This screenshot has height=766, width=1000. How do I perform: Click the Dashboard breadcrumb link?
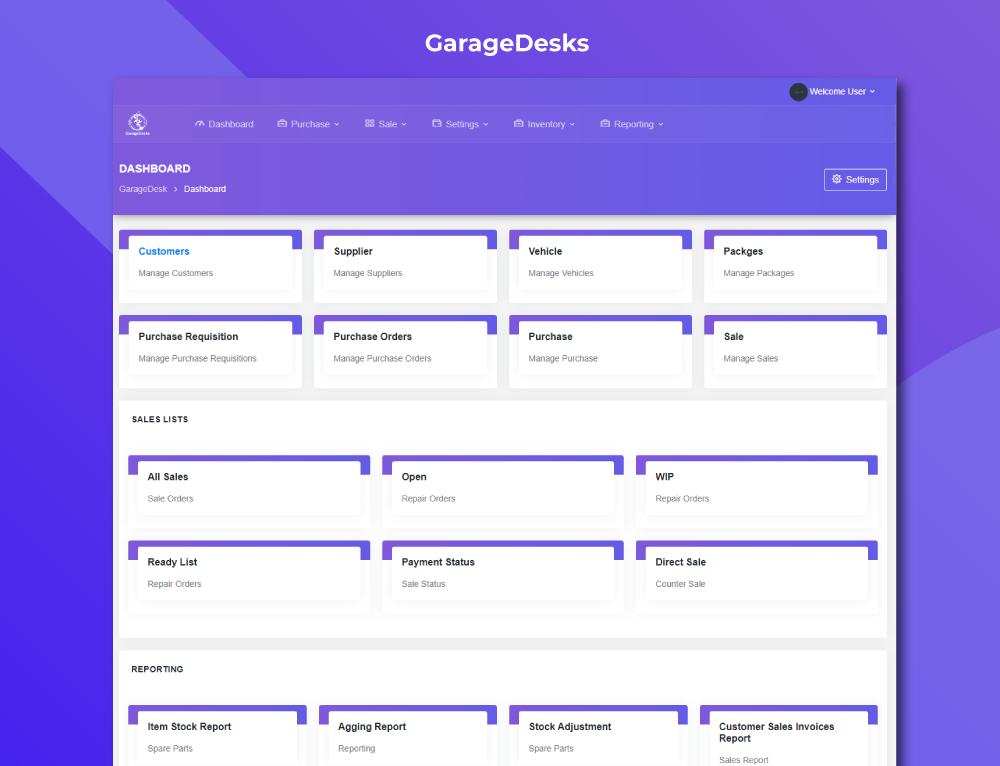click(x=205, y=189)
